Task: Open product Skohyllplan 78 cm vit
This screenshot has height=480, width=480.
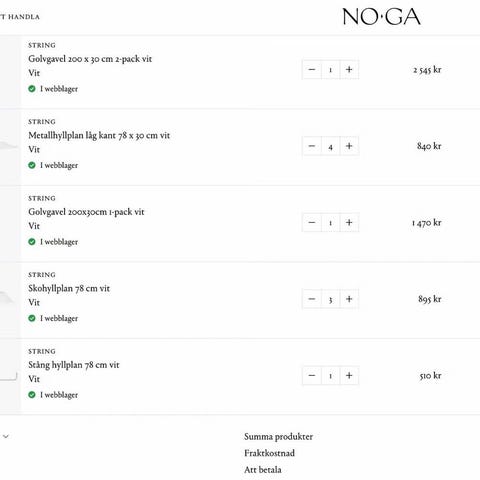Action: pyautogui.click(x=69, y=288)
